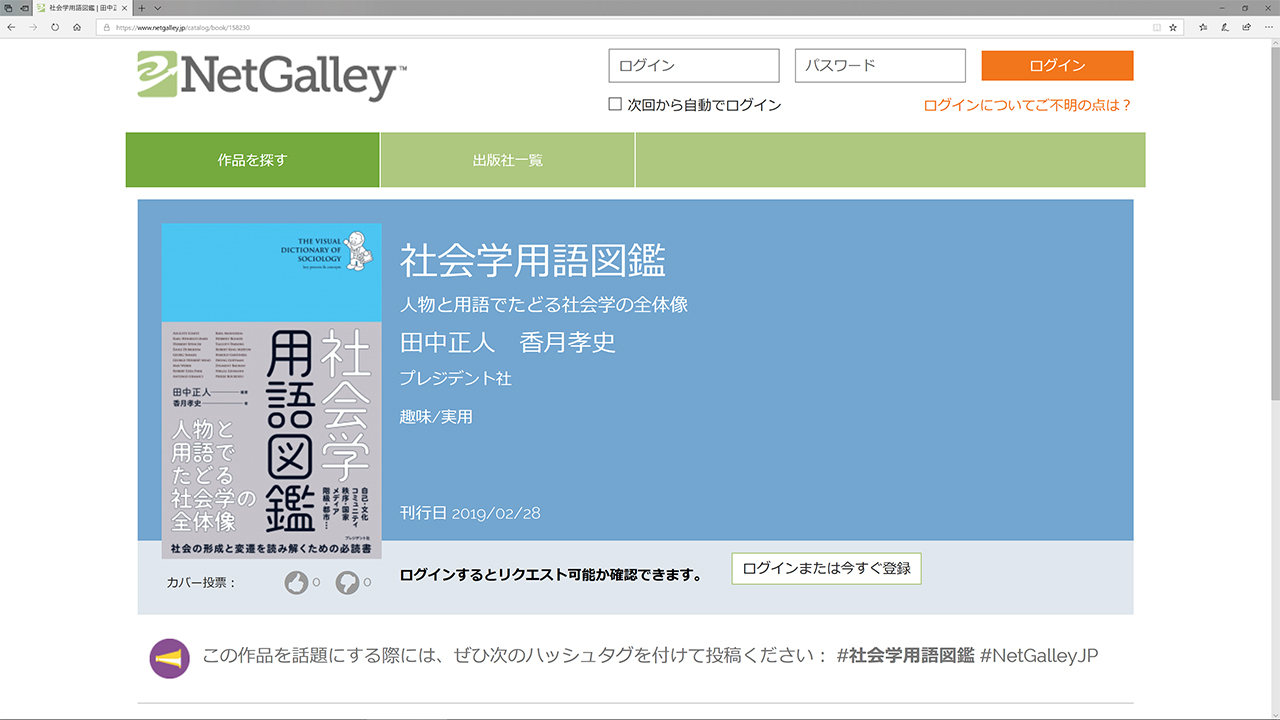Open the favorites hub icon
Viewport: 1280px width, 720px height.
(1203, 27)
